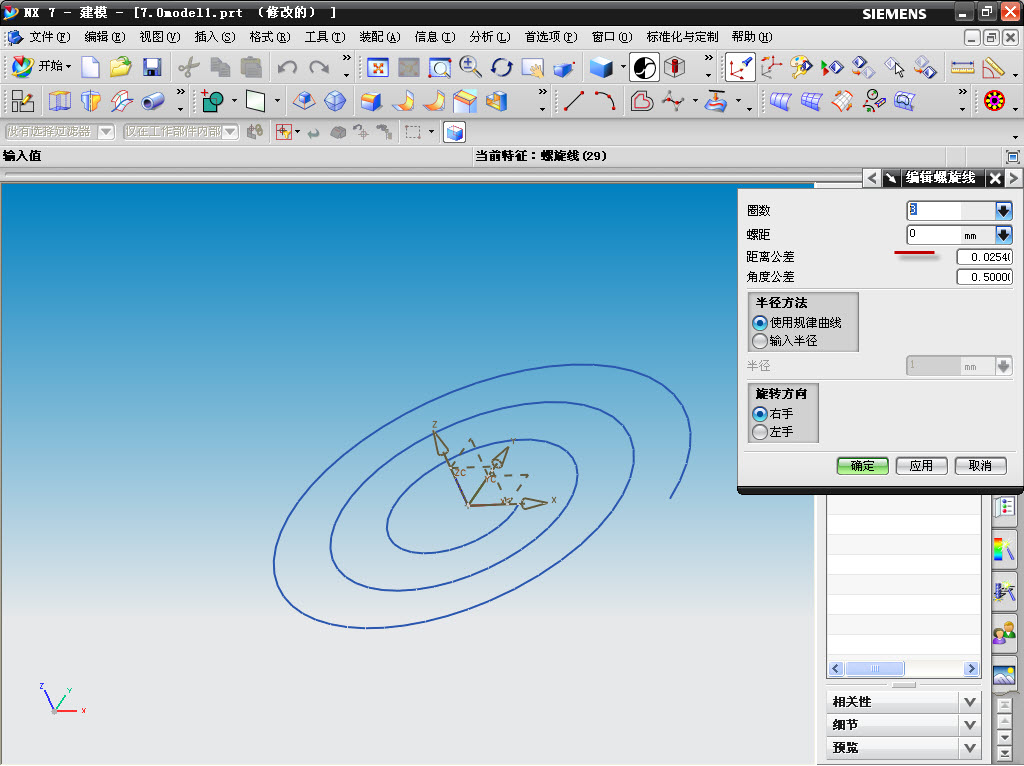The height and width of the screenshot is (766, 1024).
Task: Click the shaded blue cube render icon
Action: [601, 67]
